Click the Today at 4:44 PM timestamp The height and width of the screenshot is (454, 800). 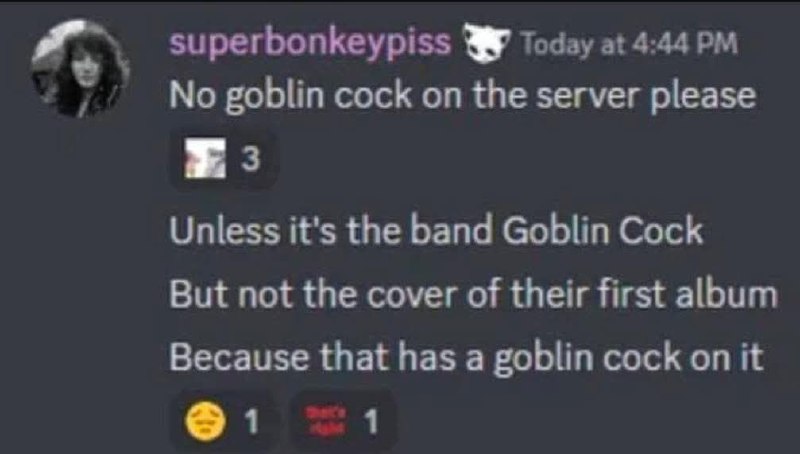tap(629, 44)
